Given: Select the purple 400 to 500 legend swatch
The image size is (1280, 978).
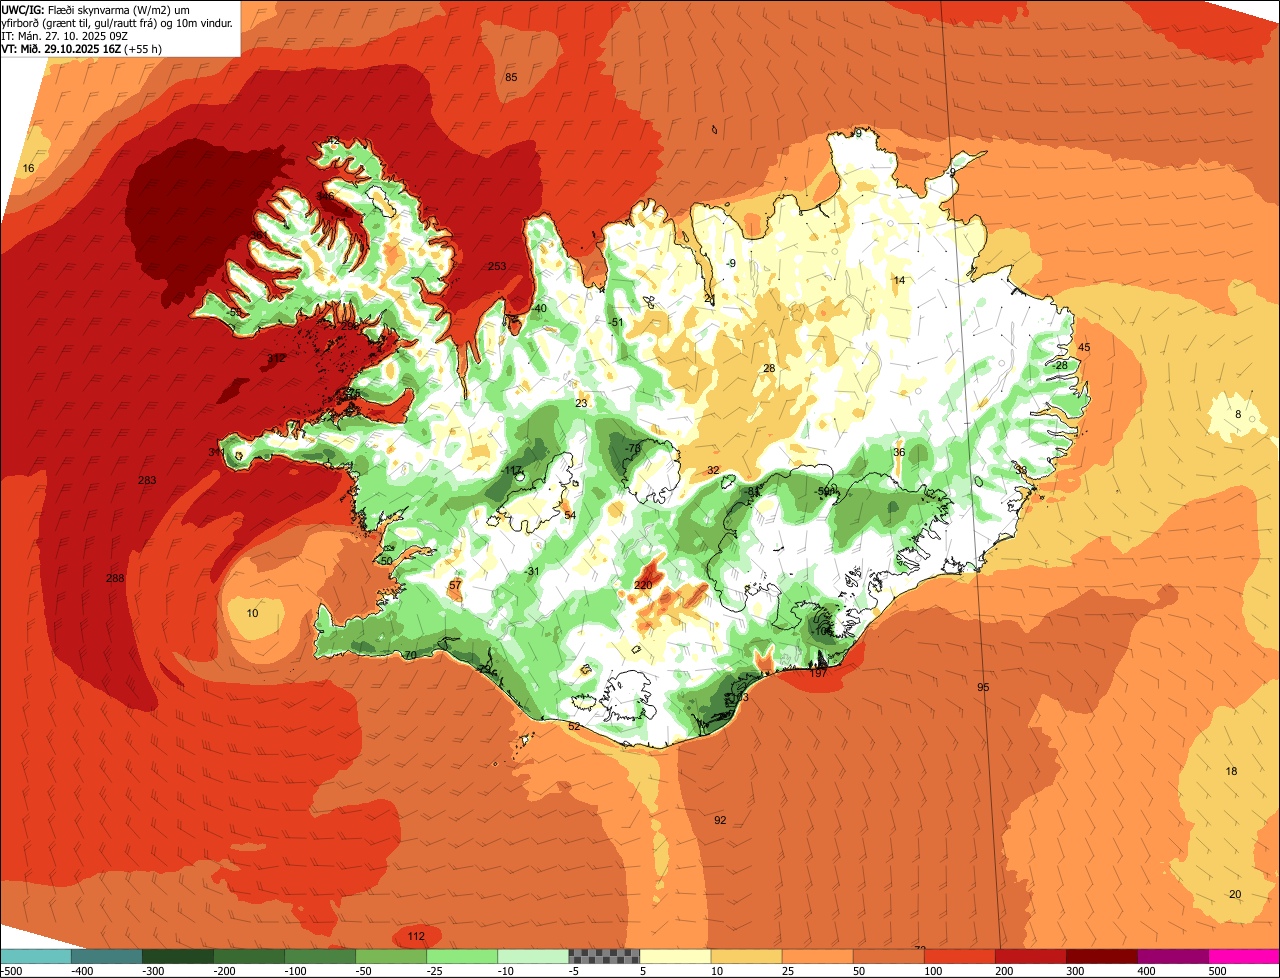Looking at the screenshot, I should [x=1172, y=955].
